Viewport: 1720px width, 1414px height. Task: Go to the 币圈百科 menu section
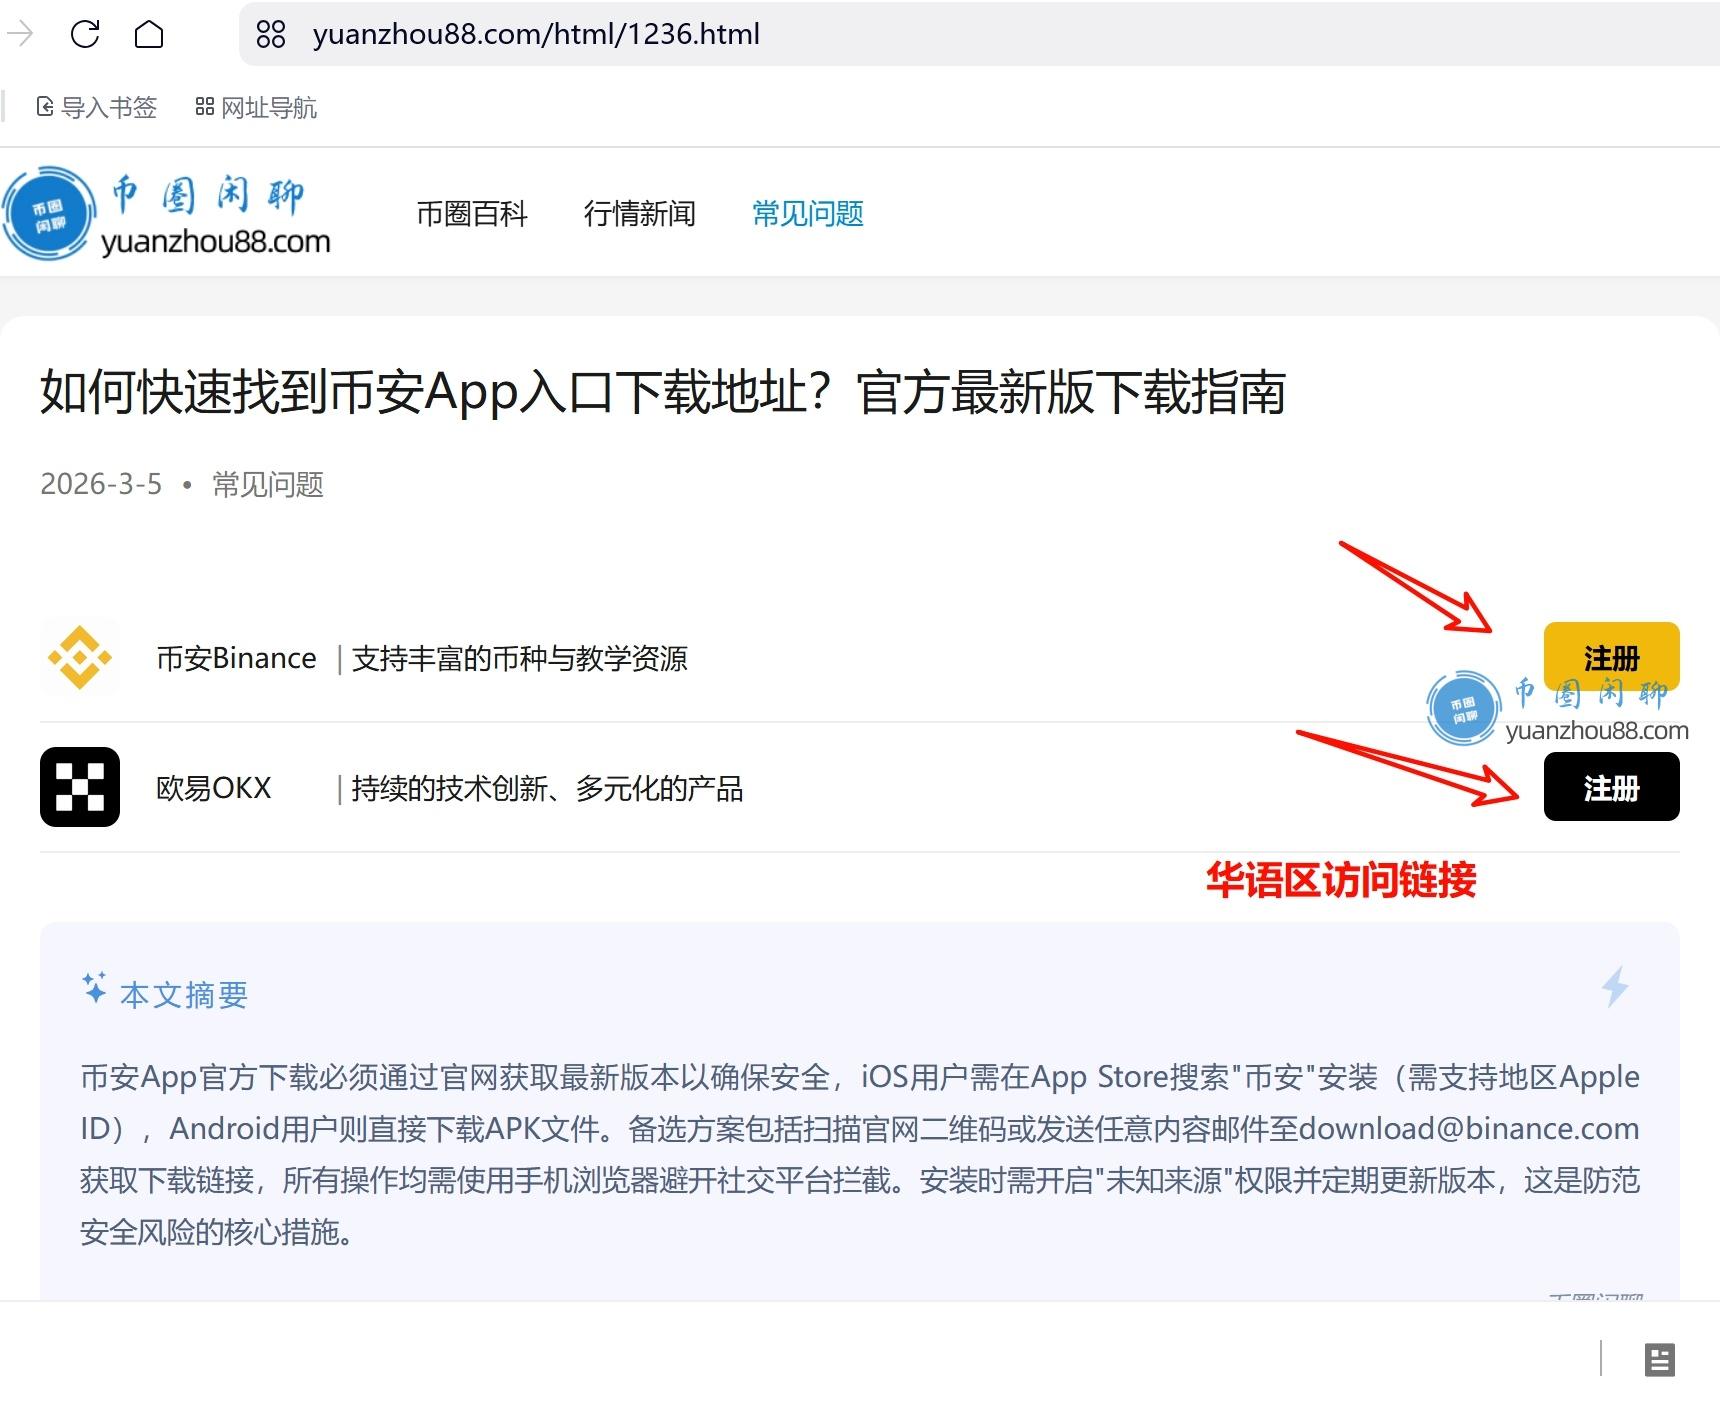(472, 214)
